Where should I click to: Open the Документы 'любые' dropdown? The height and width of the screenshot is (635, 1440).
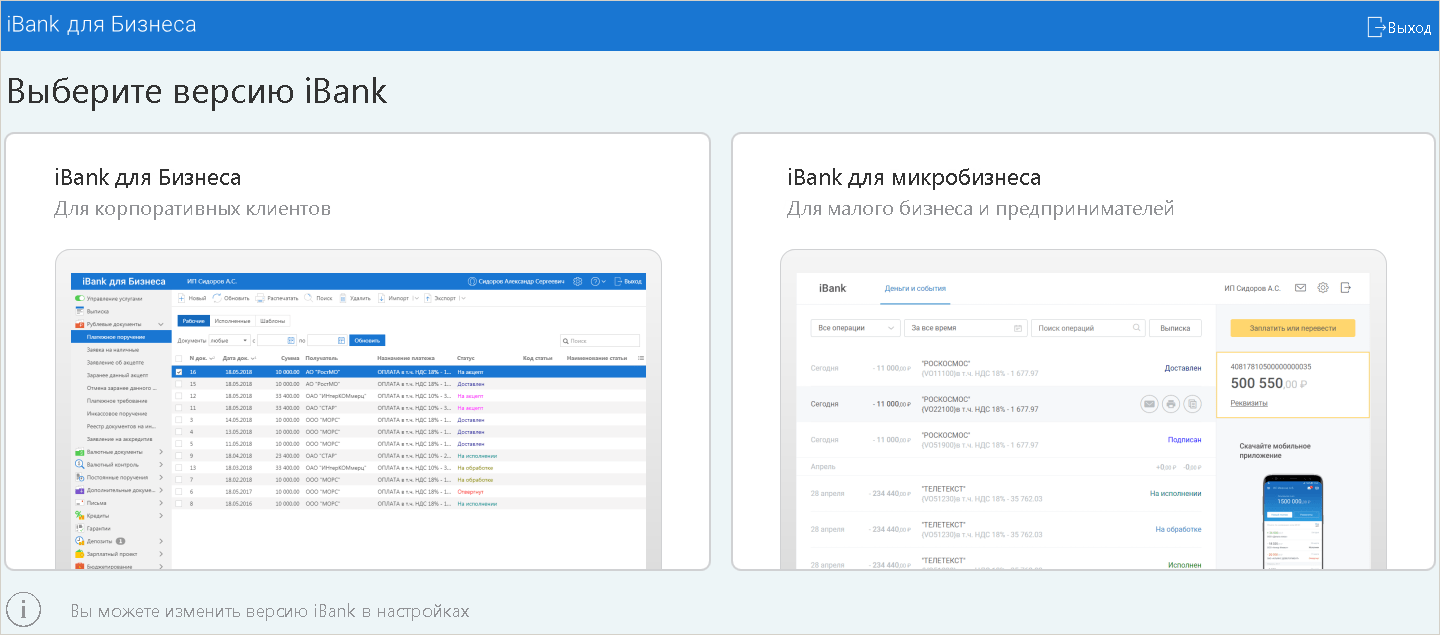229,341
